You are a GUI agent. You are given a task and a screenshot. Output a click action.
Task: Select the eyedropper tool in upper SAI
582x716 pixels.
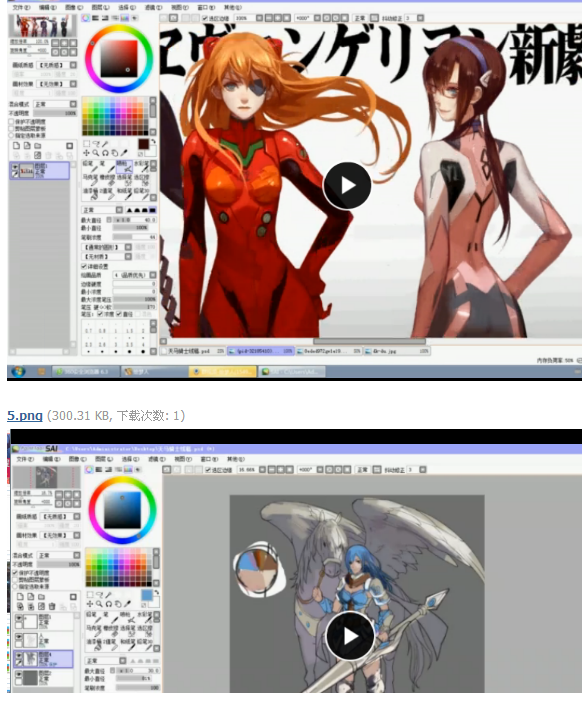pos(124,153)
